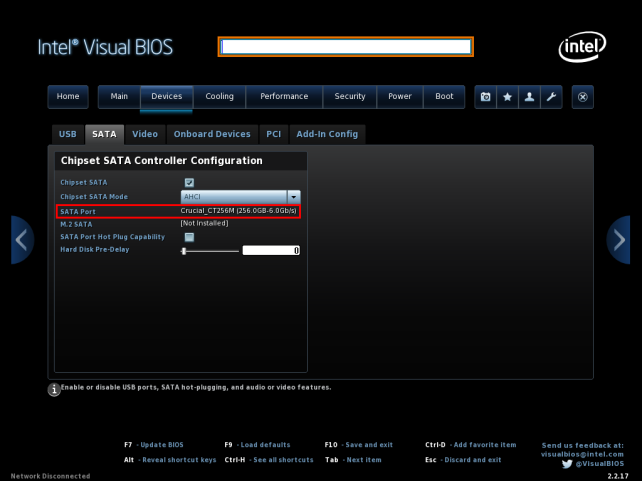Click the Chipset SATA Mode label

click(x=94, y=197)
